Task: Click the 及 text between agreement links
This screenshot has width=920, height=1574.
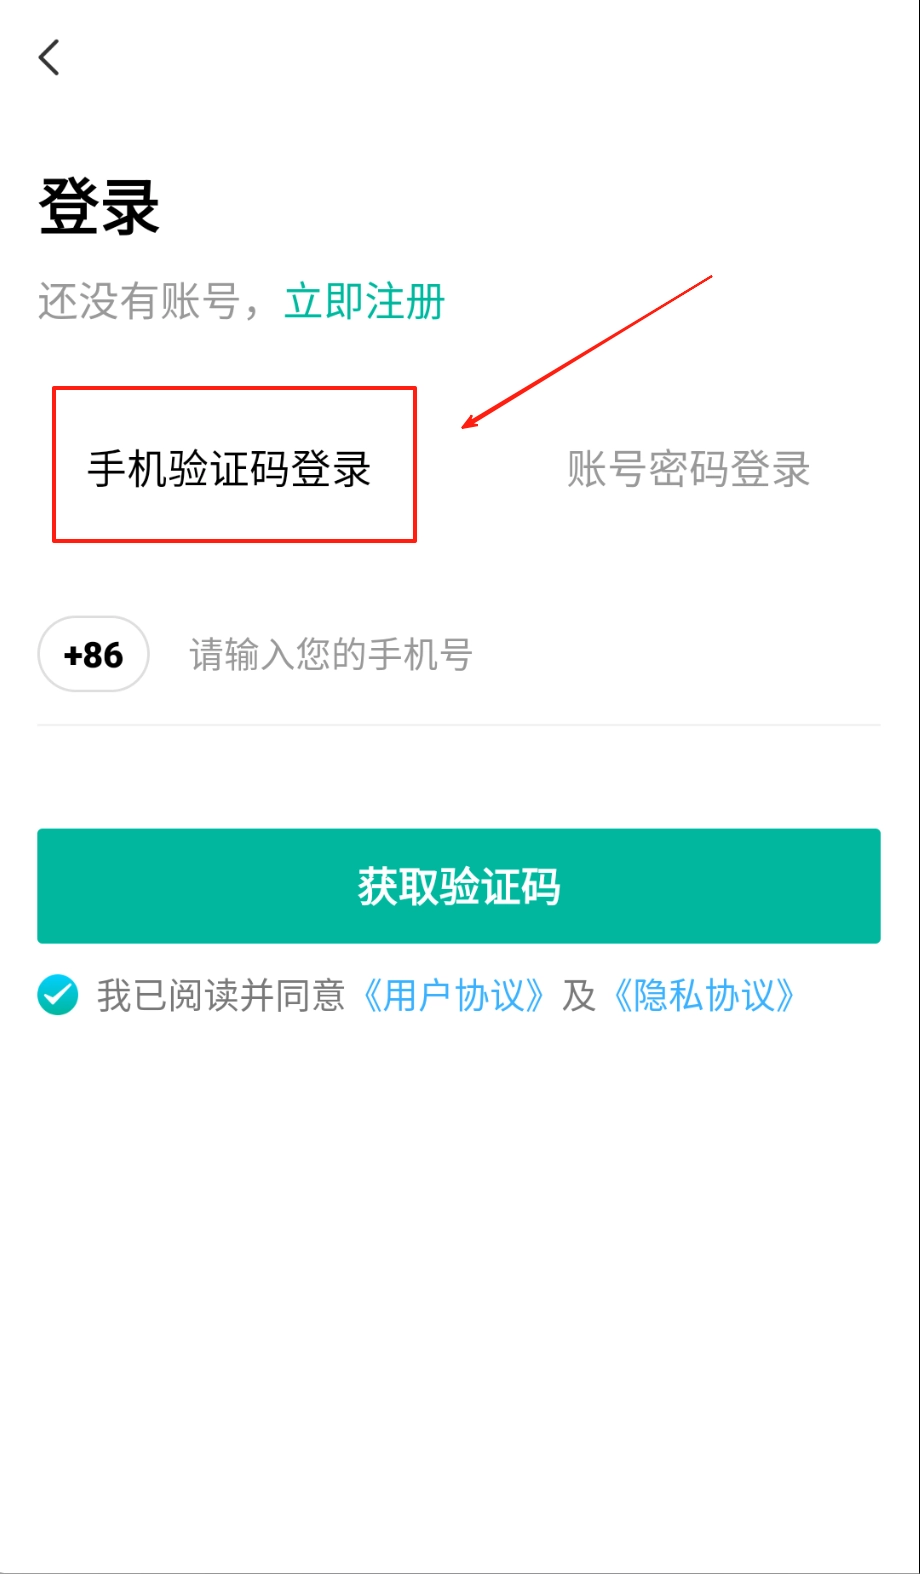Action: pos(578,996)
